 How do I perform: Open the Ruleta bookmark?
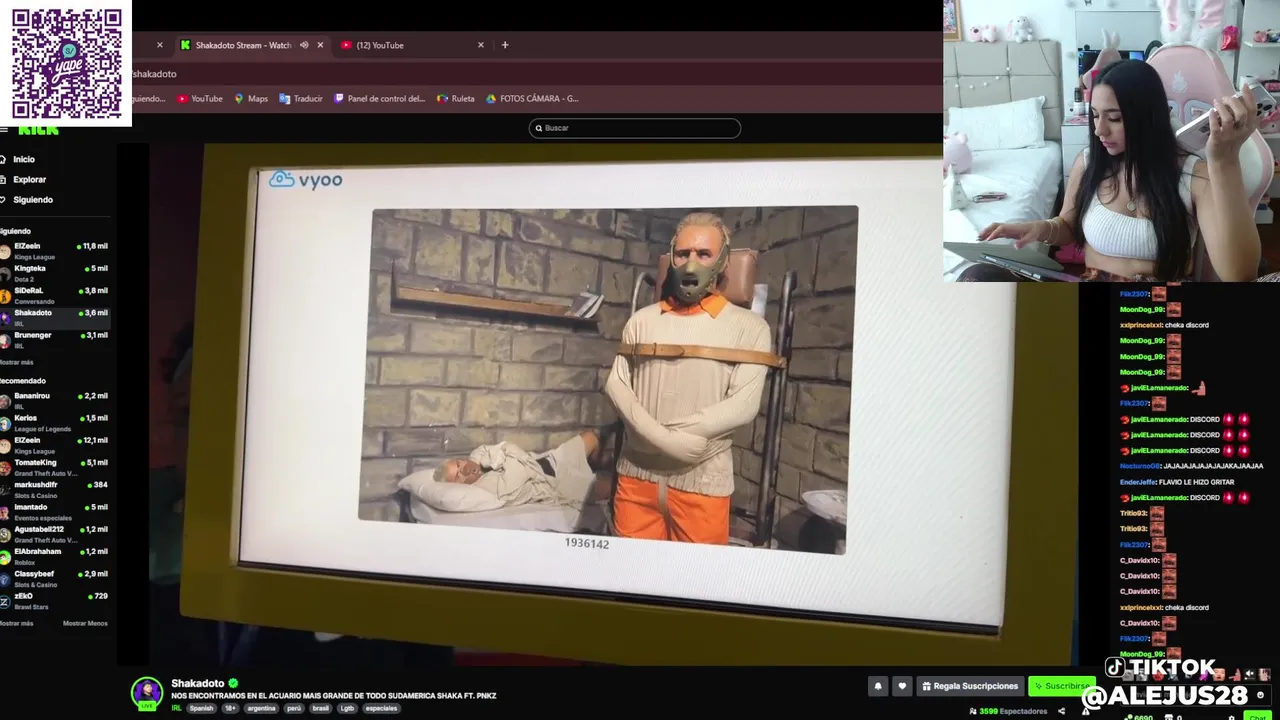tap(456, 99)
